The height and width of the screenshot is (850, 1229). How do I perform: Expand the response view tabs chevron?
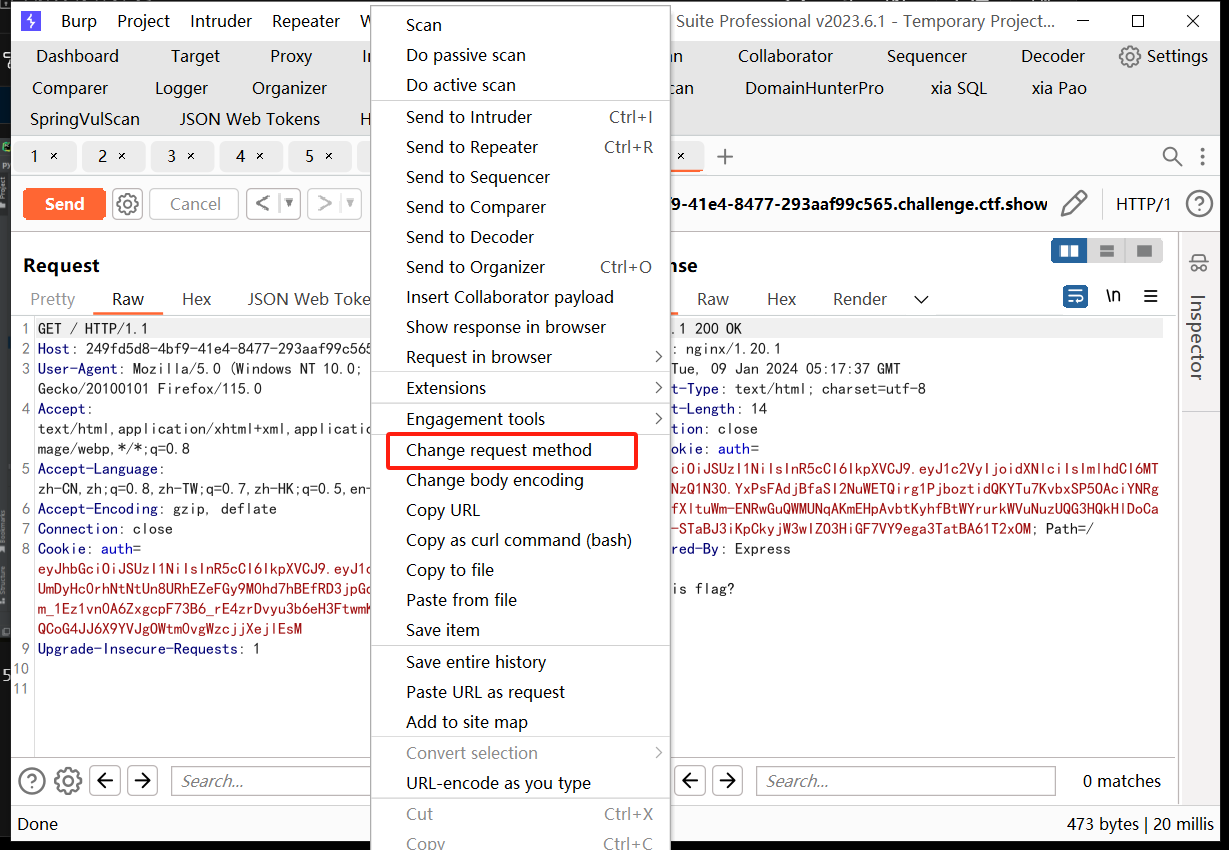[x=921, y=299]
